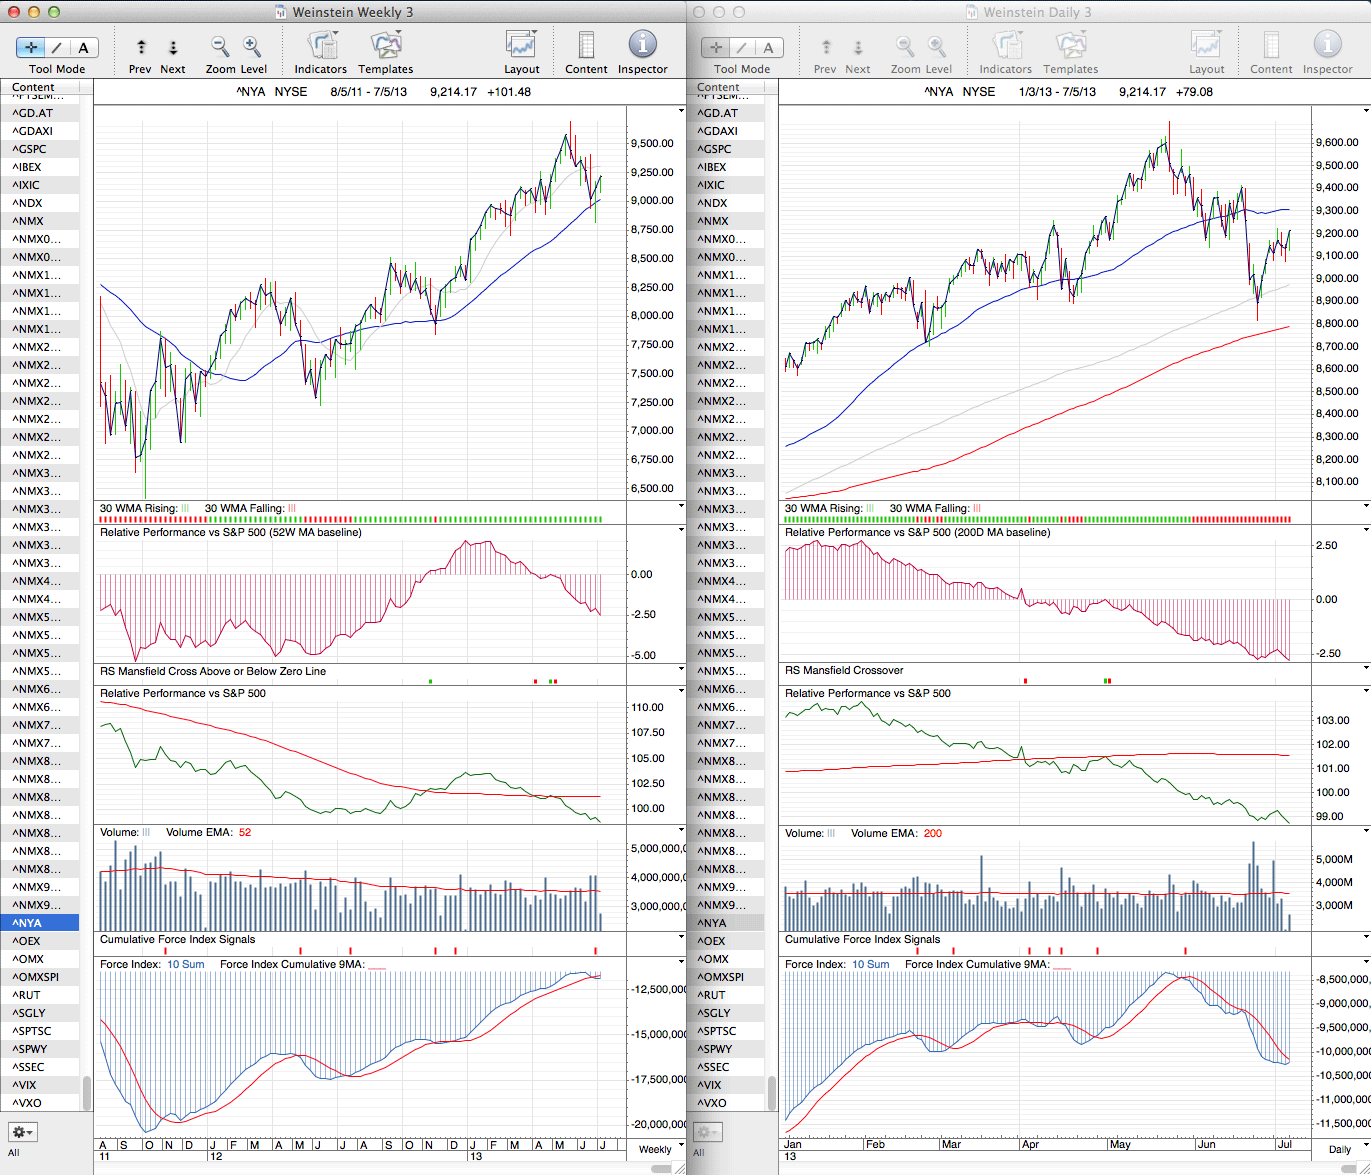Select ^GD.AT in the Daily window list
This screenshot has width=1371, height=1175.
tap(725, 113)
